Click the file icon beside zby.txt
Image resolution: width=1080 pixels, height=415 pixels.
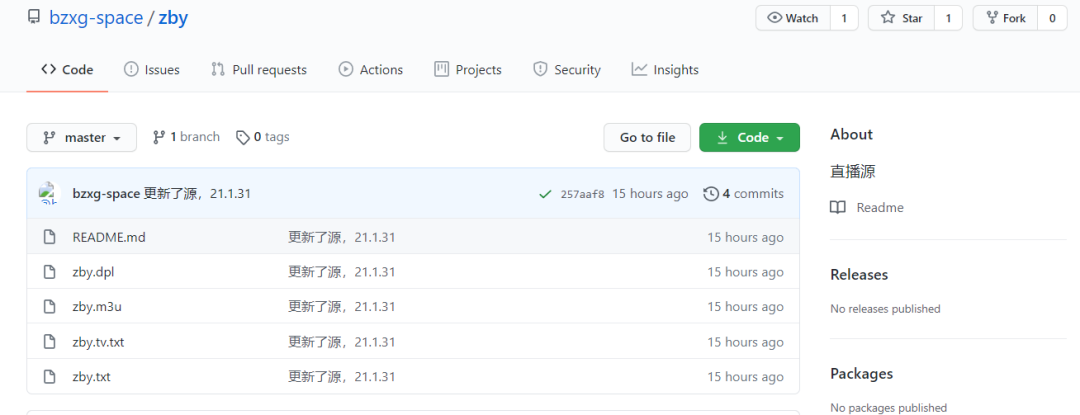[x=49, y=377]
